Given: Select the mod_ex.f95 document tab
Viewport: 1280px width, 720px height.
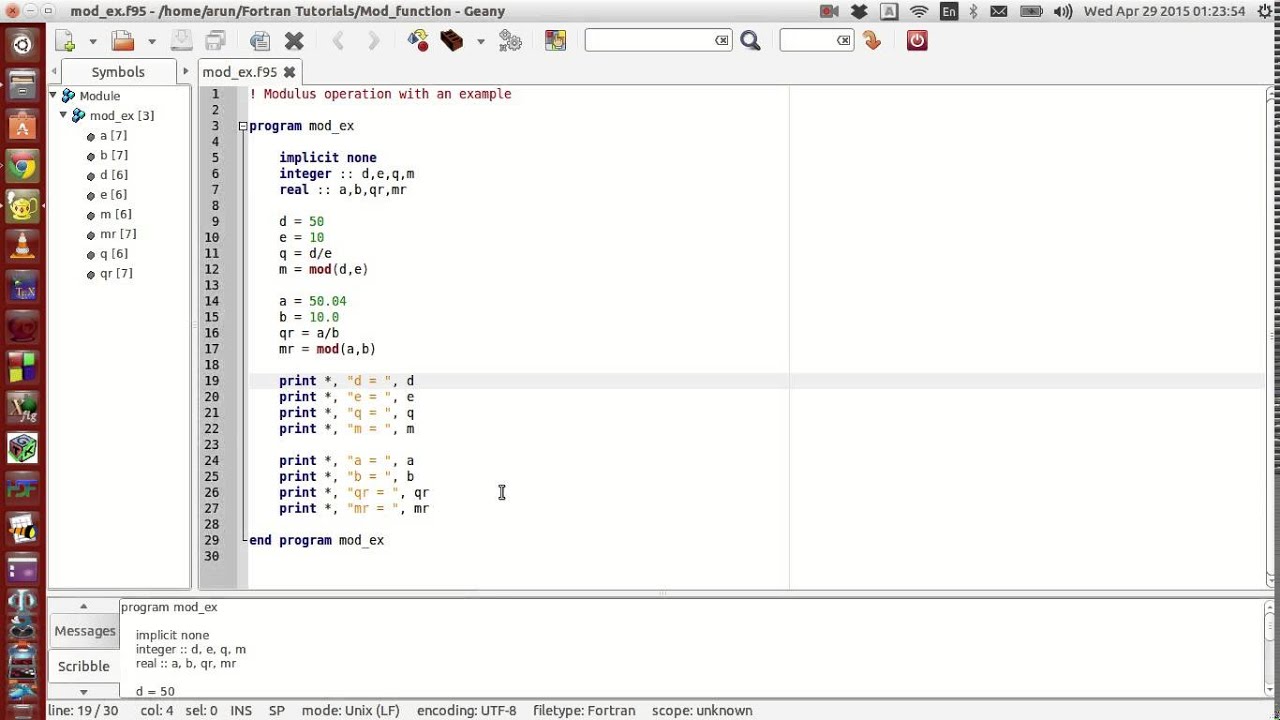Looking at the screenshot, I should pos(240,72).
